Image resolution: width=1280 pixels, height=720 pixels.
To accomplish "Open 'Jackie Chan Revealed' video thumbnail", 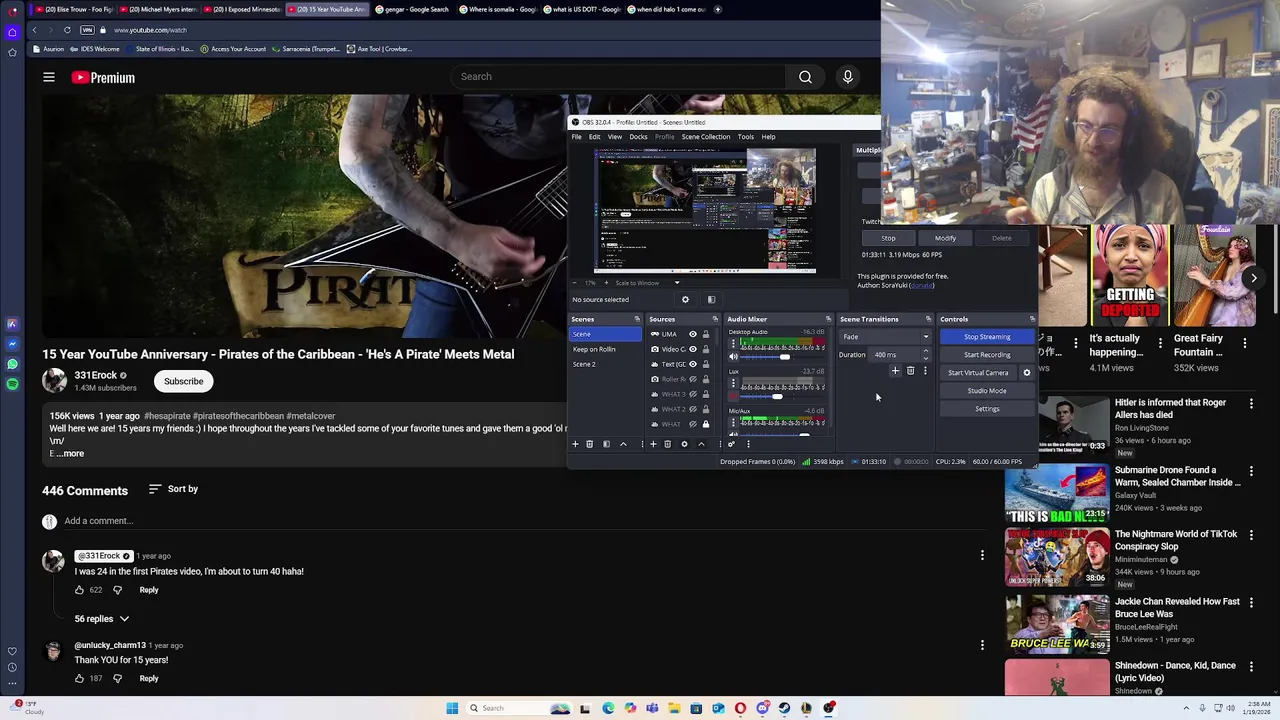I will [x=1057, y=623].
